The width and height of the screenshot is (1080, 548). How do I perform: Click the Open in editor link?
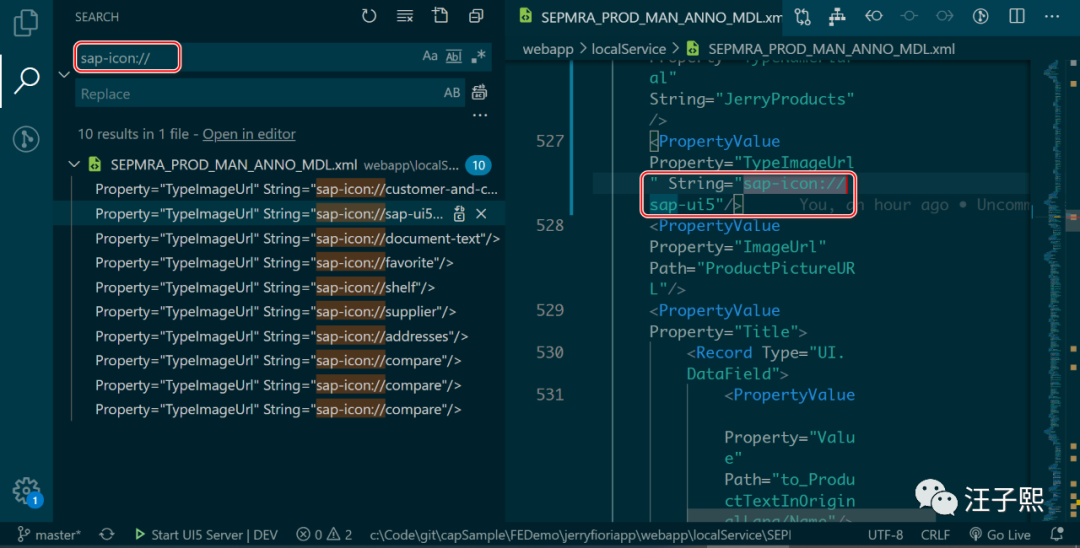[249, 134]
